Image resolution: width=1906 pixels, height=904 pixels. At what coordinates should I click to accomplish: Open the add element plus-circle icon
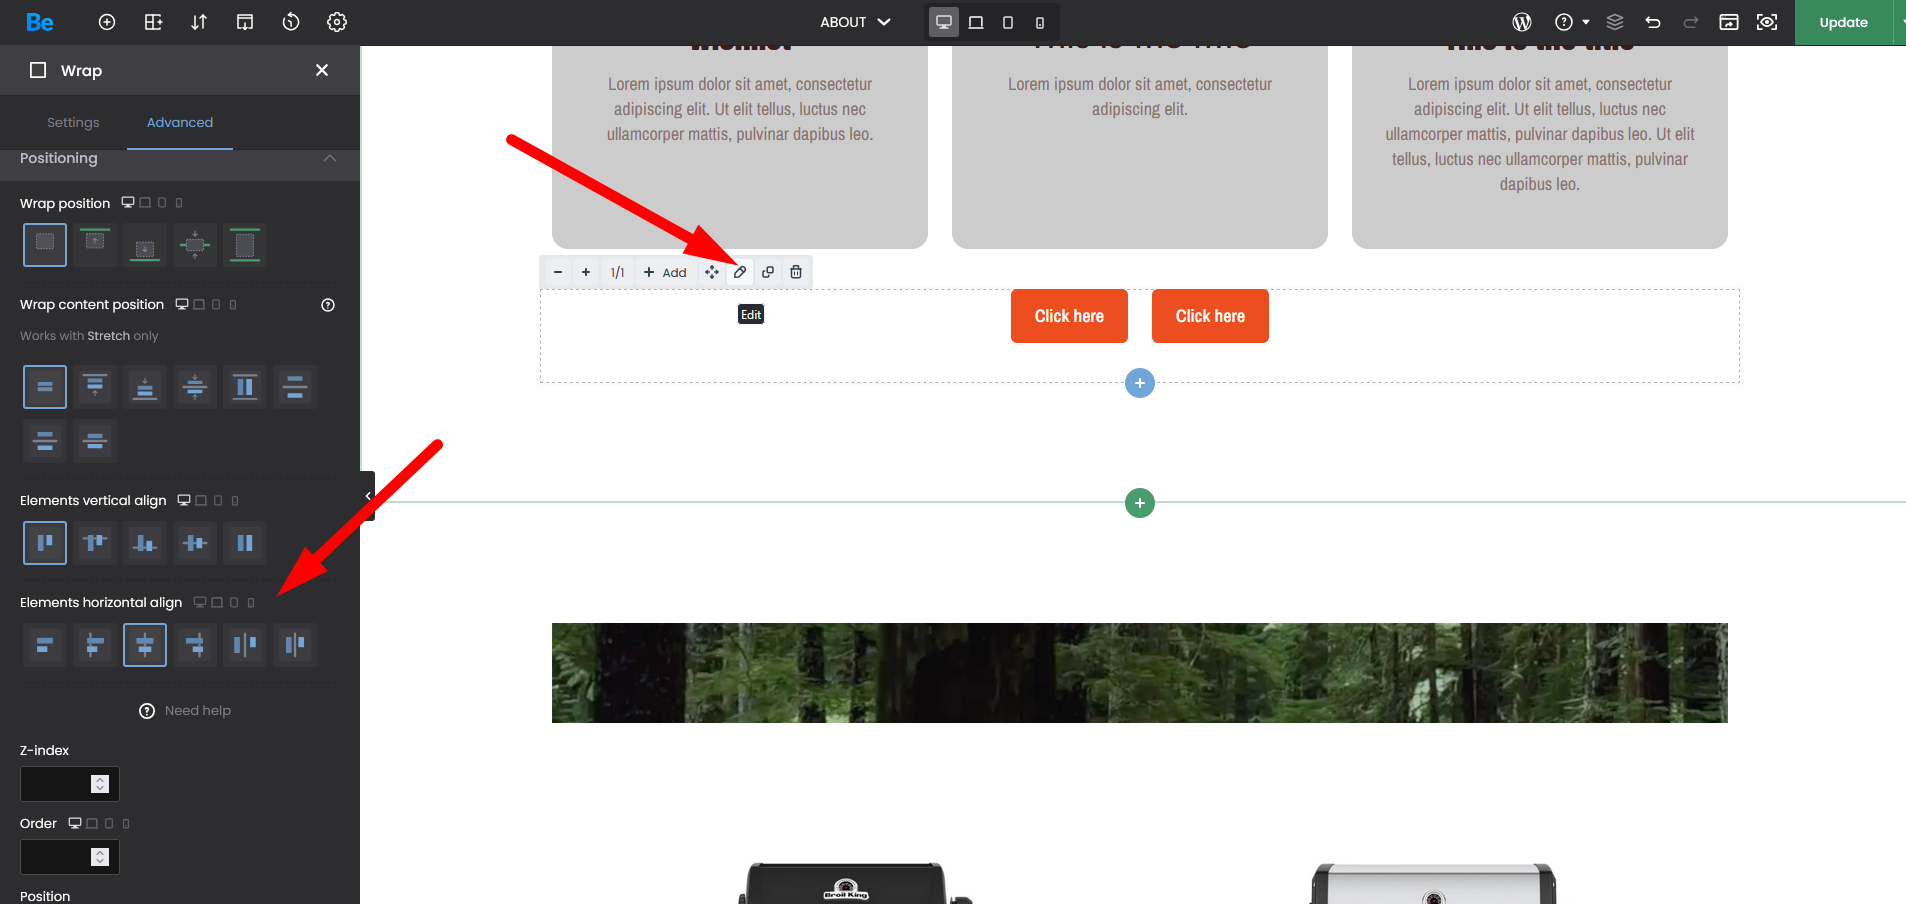point(107,22)
